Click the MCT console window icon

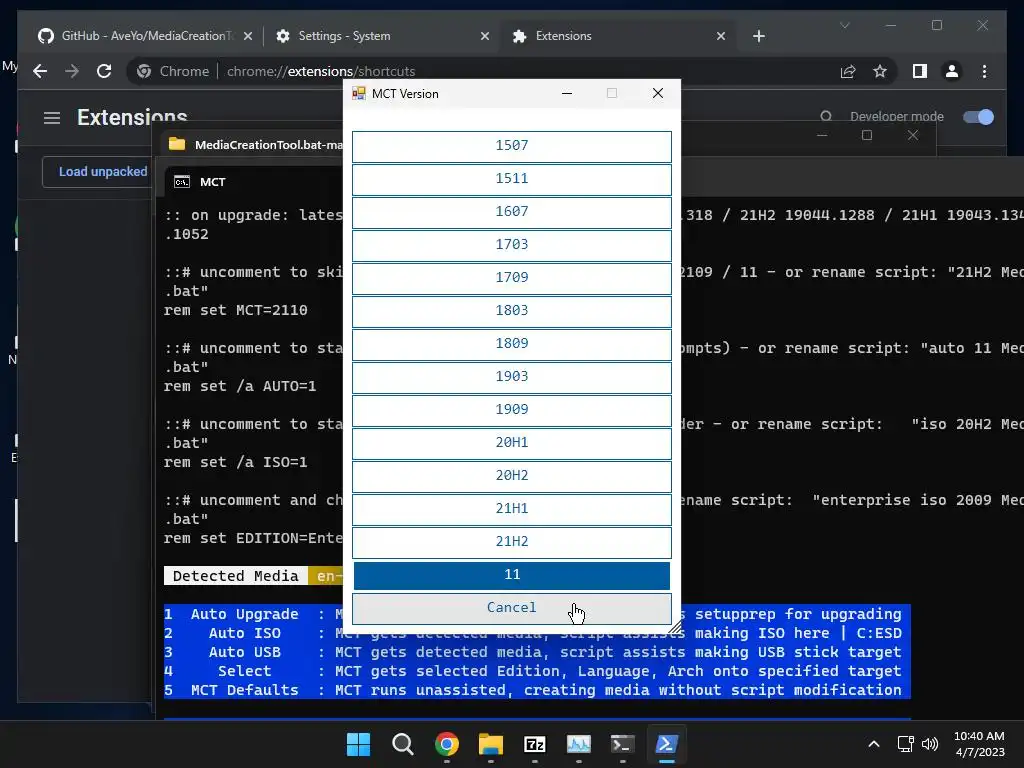tap(182, 182)
